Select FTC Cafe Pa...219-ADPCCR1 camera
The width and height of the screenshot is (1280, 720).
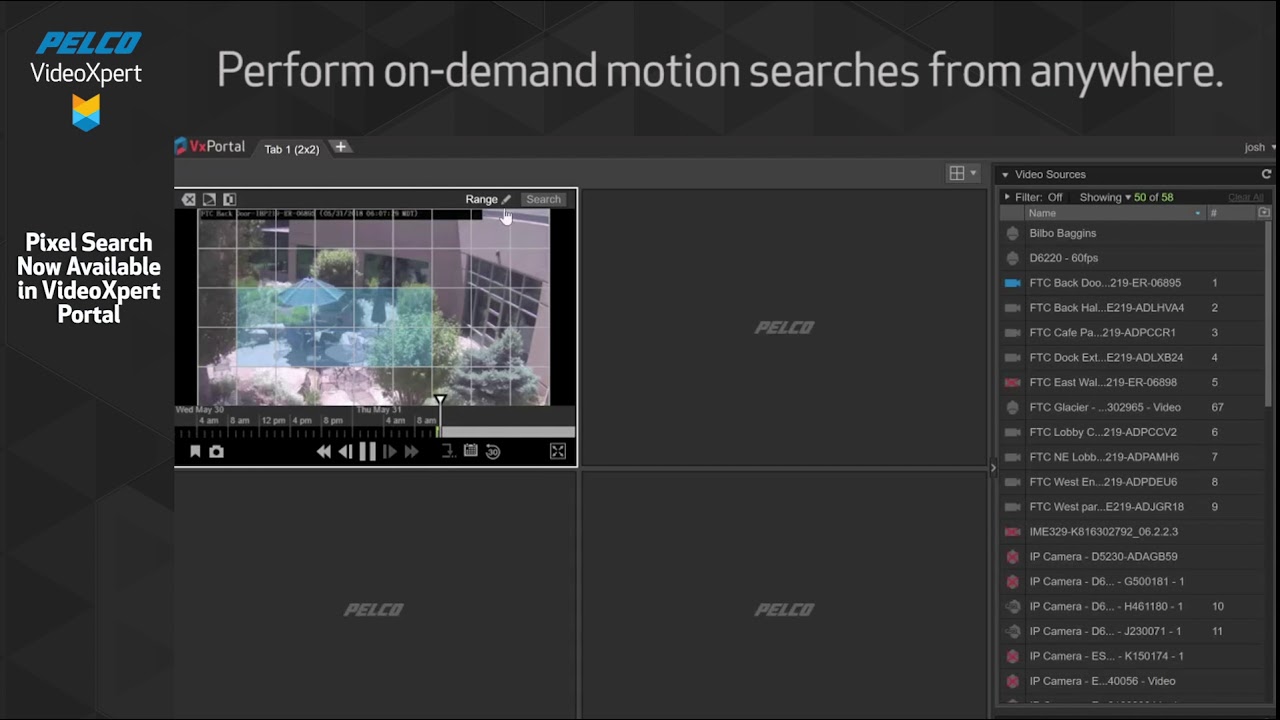pyautogui.click(x=1132, y=333)
